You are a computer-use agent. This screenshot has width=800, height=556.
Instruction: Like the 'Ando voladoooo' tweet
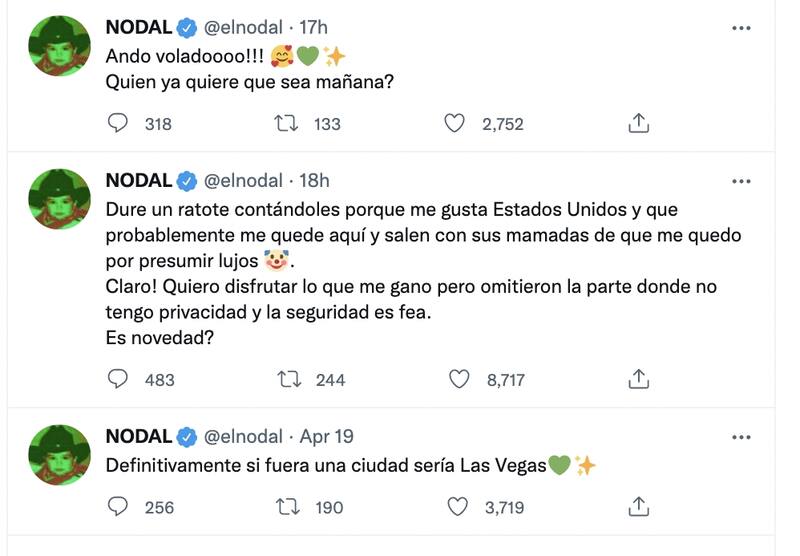(455, 124)
